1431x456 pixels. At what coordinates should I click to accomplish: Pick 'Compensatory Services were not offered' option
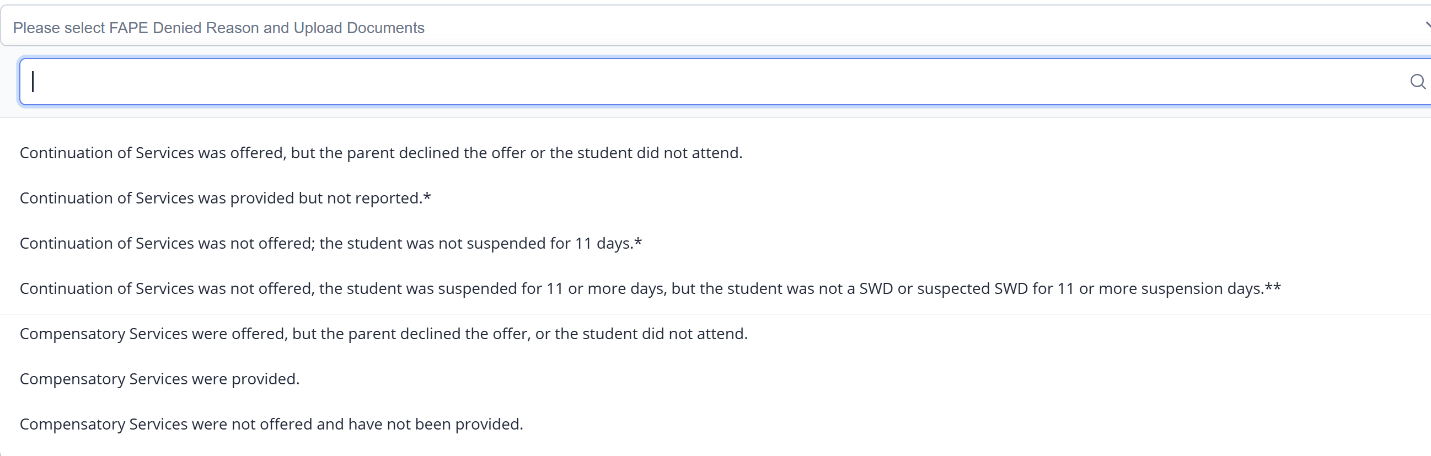(271, 424)
